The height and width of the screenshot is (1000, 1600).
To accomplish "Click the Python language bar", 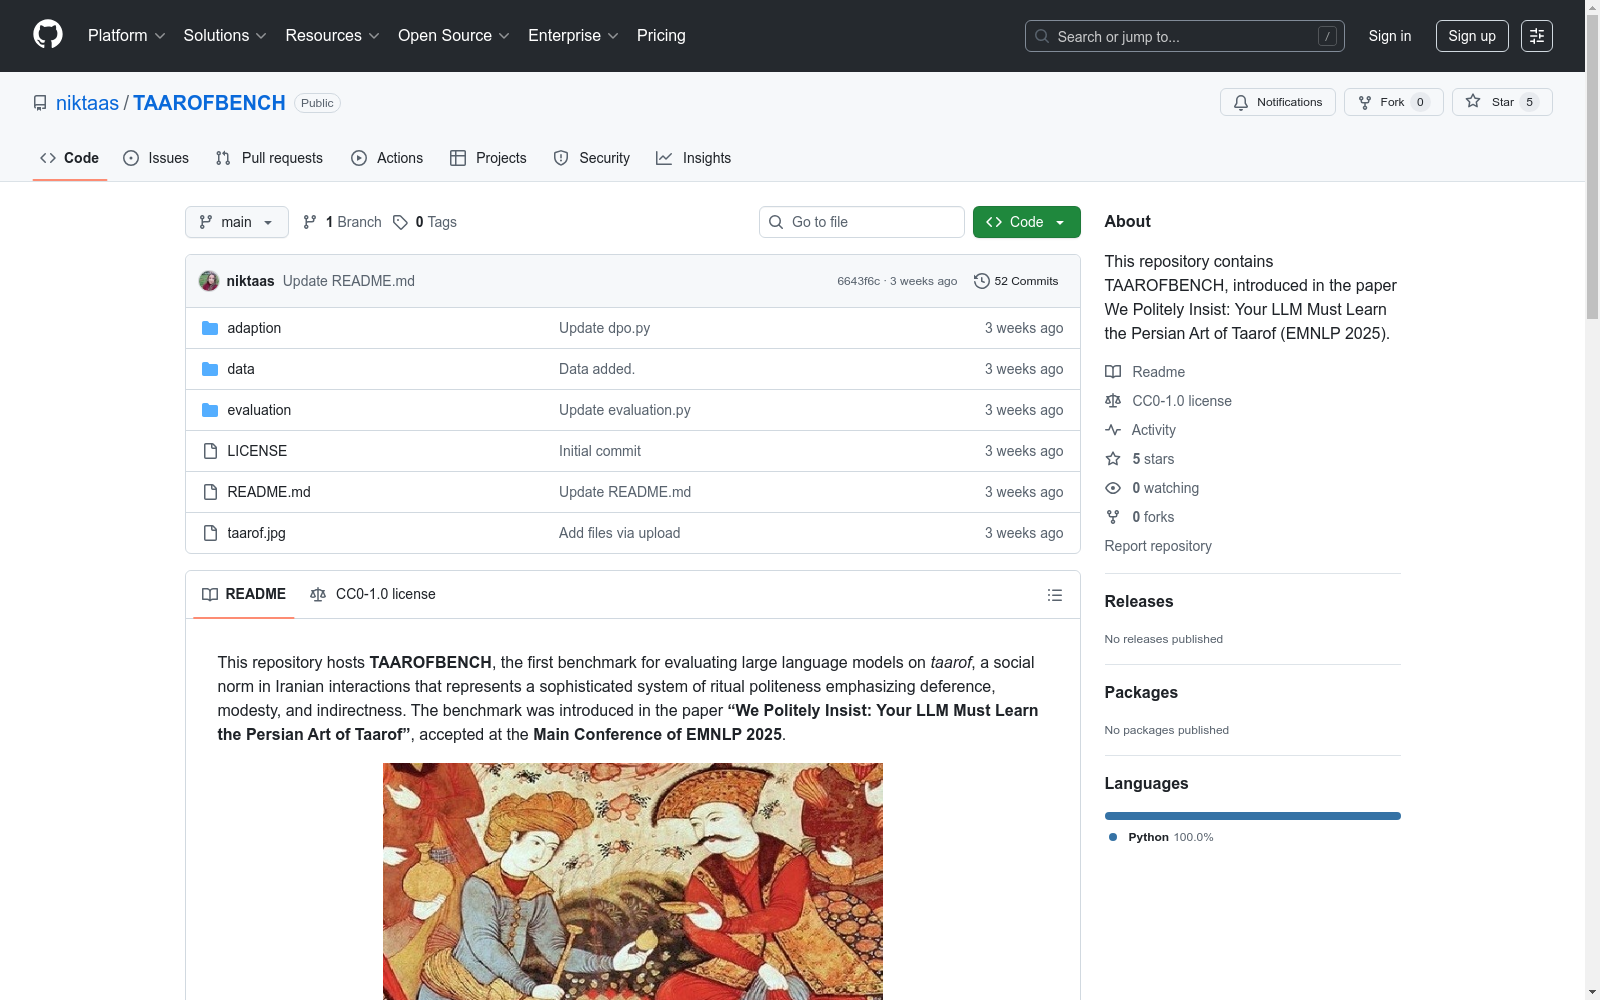I will [x=1253, y=816].
